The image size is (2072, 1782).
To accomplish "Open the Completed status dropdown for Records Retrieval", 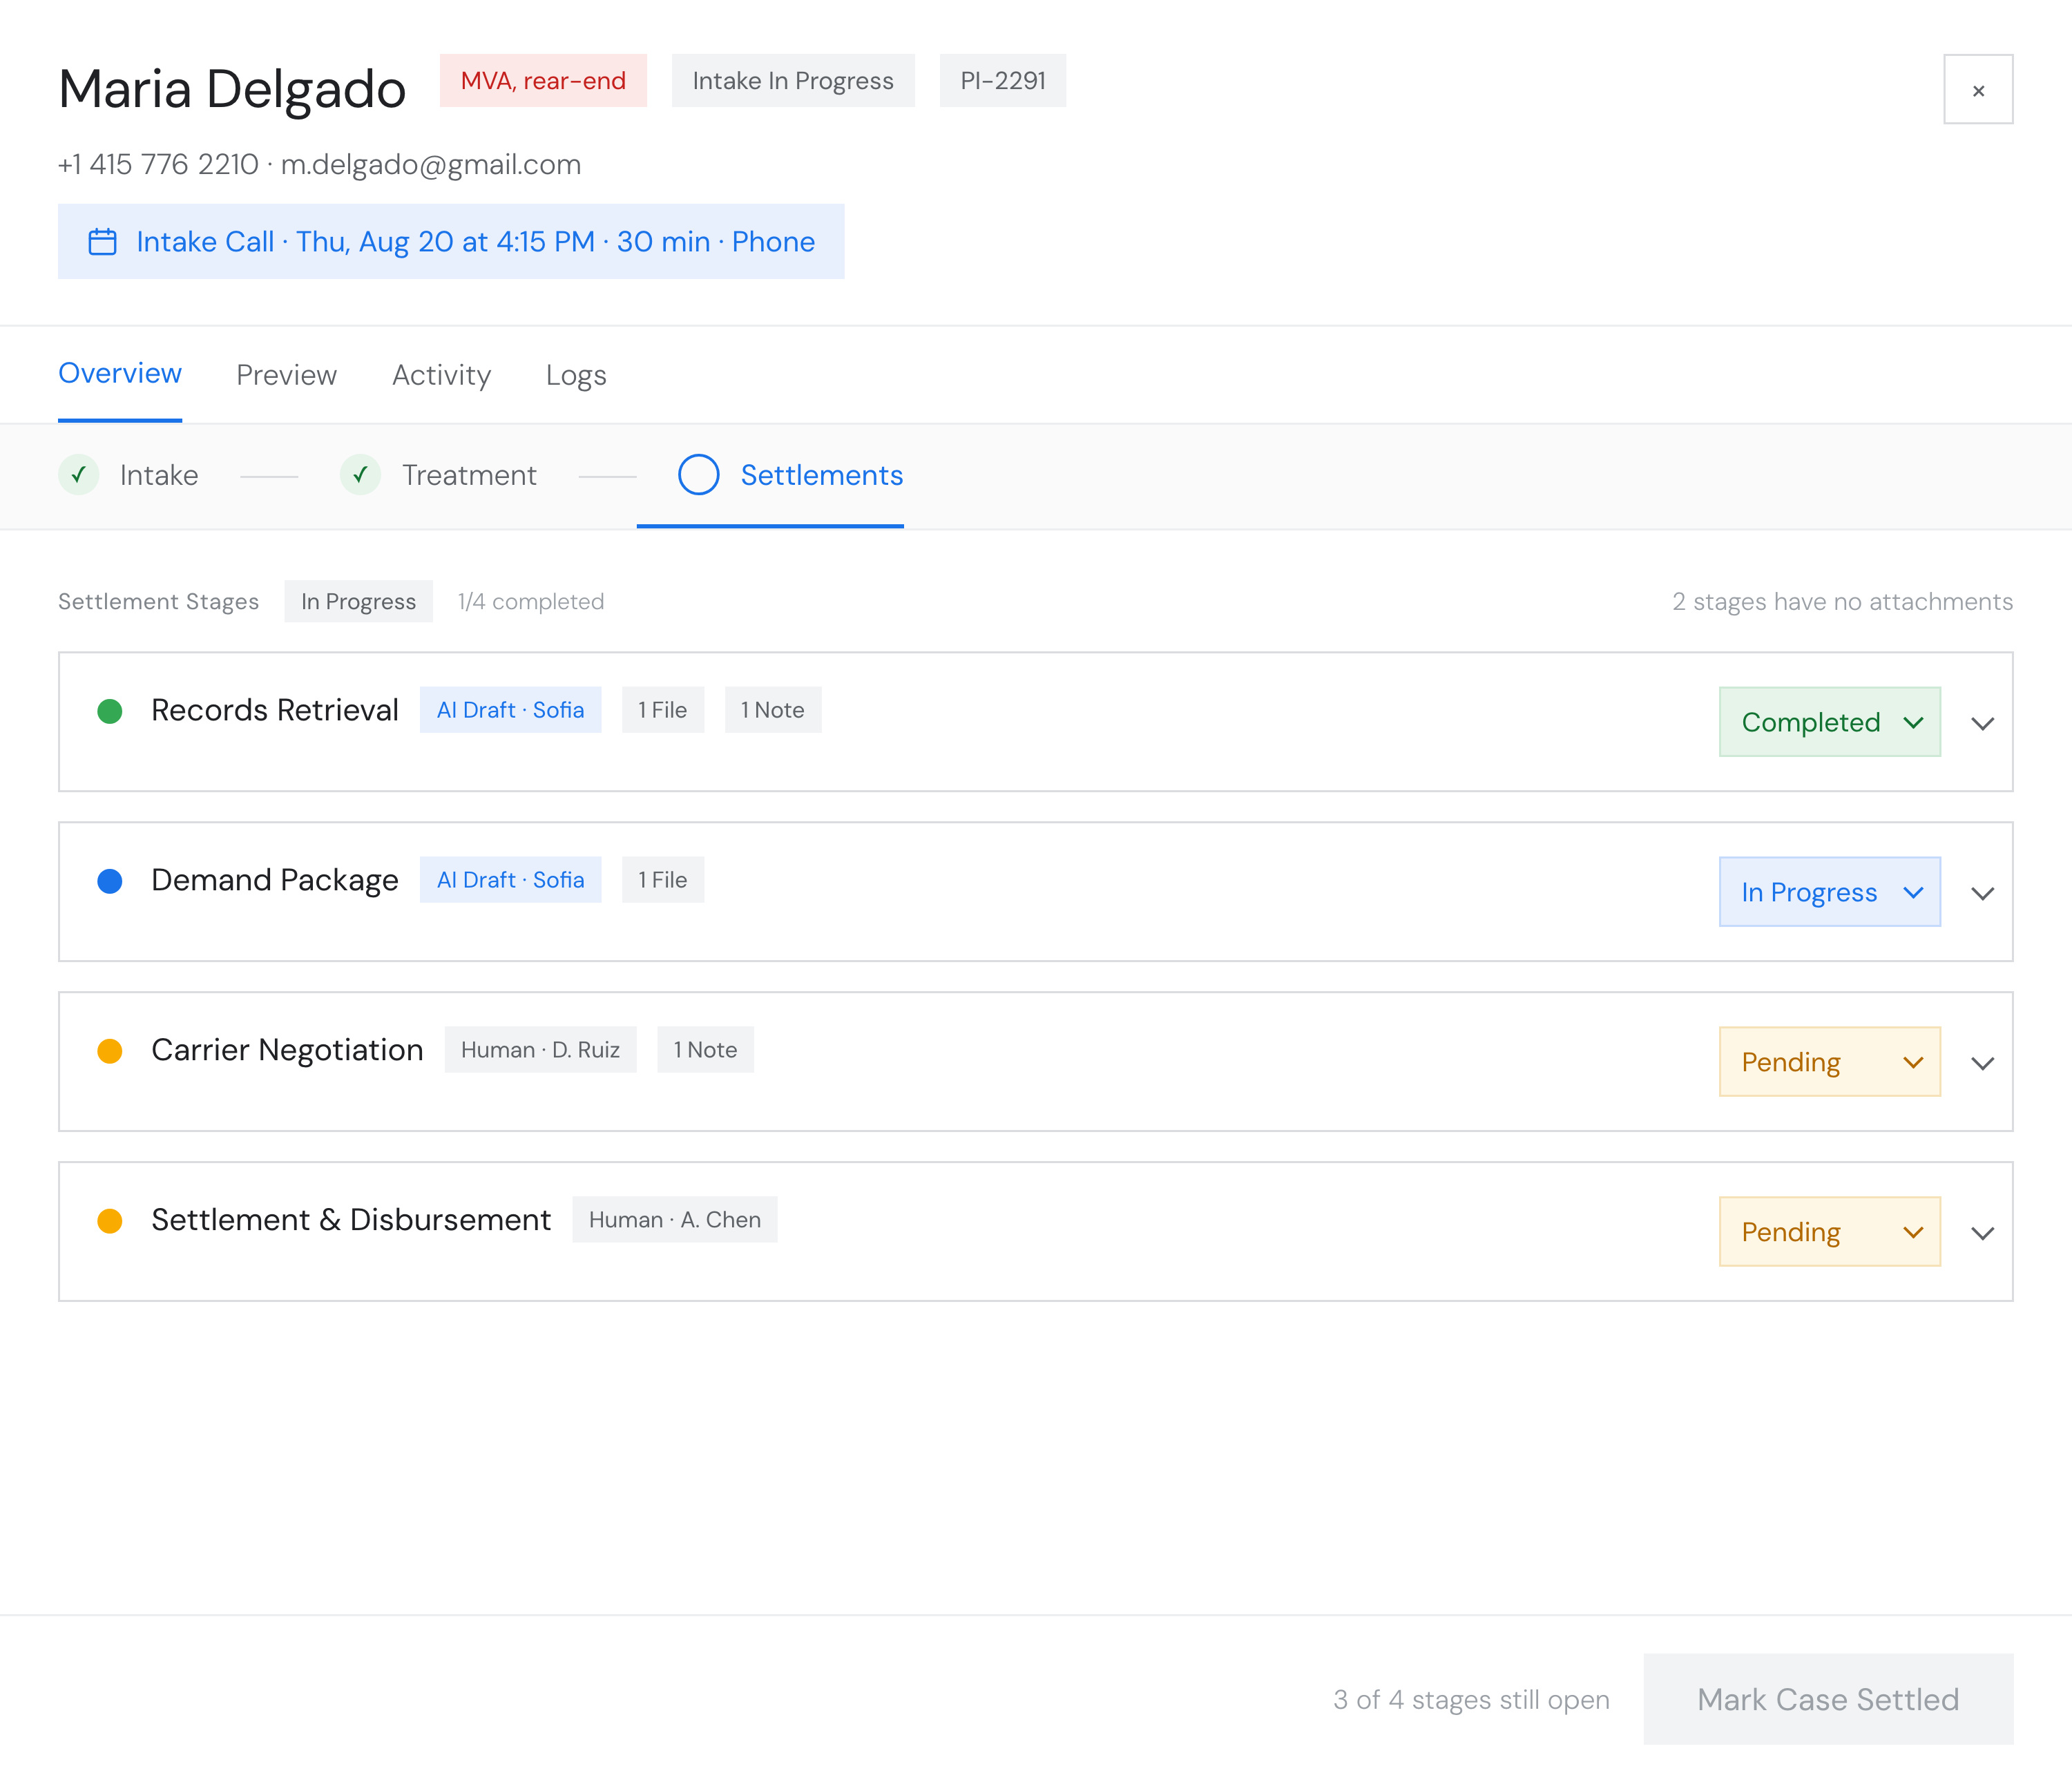I will coord(1829,722).
